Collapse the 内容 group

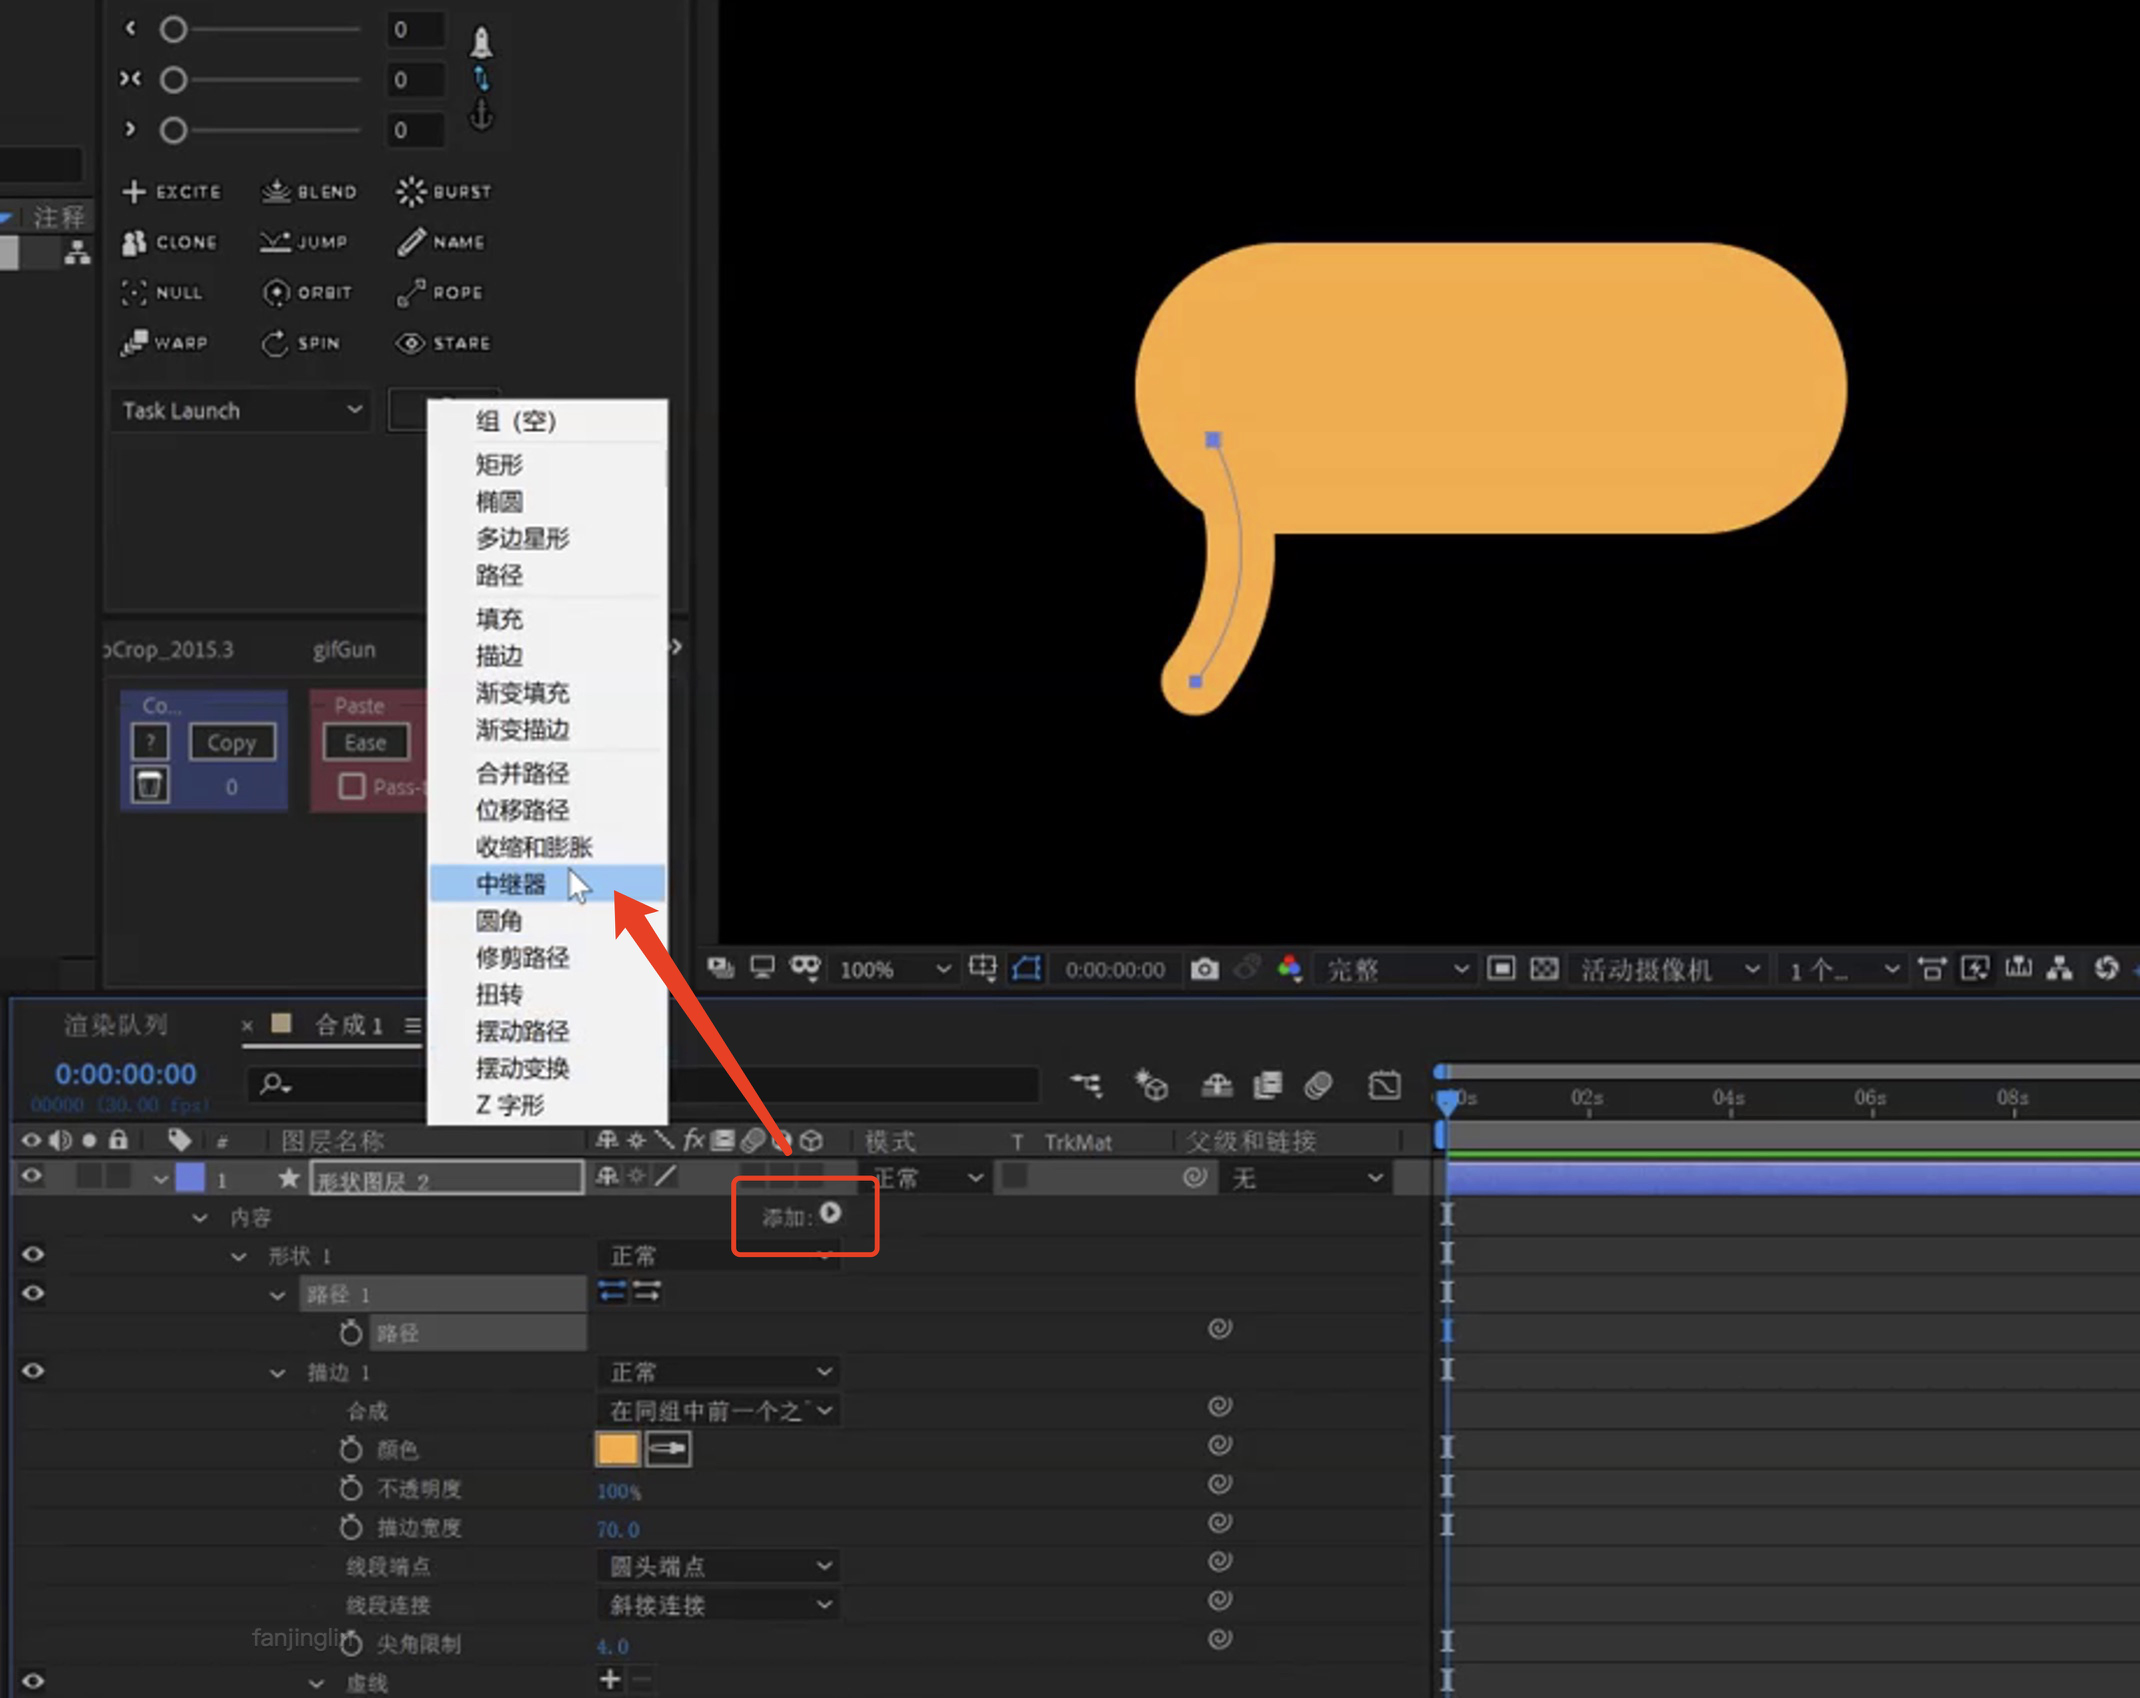[x=199, y=1217]
